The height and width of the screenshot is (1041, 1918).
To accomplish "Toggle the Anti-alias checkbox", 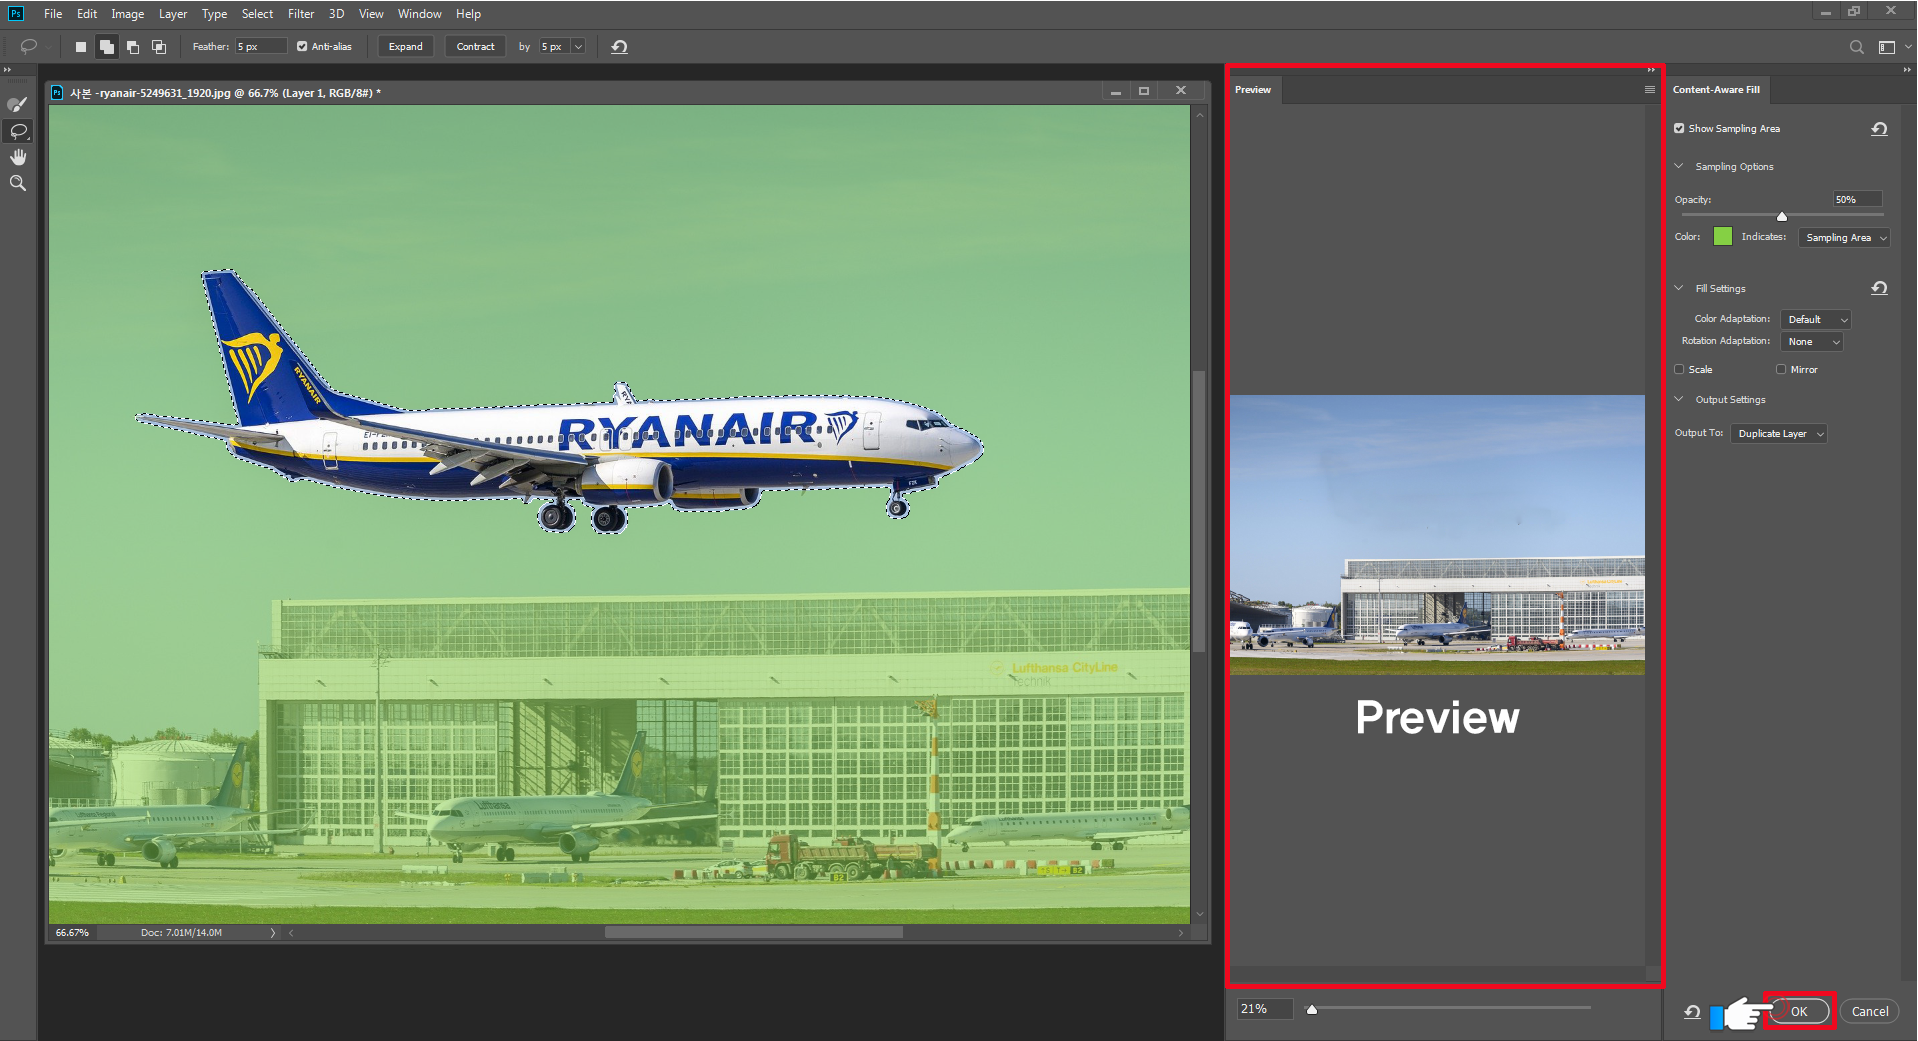I will [x=302, y=47].
